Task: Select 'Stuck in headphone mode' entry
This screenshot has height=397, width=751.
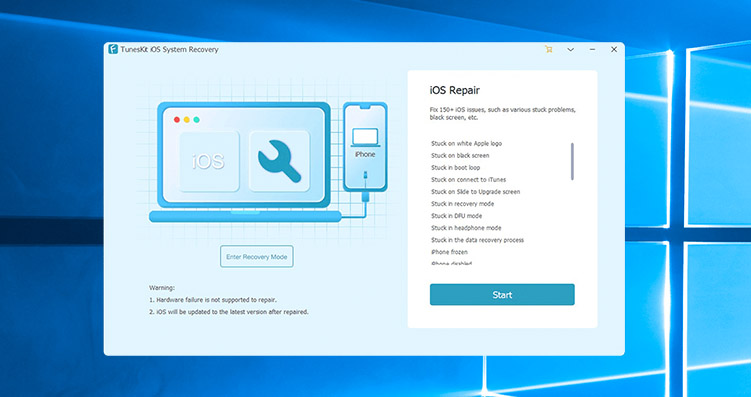Action: click(466, 228)
